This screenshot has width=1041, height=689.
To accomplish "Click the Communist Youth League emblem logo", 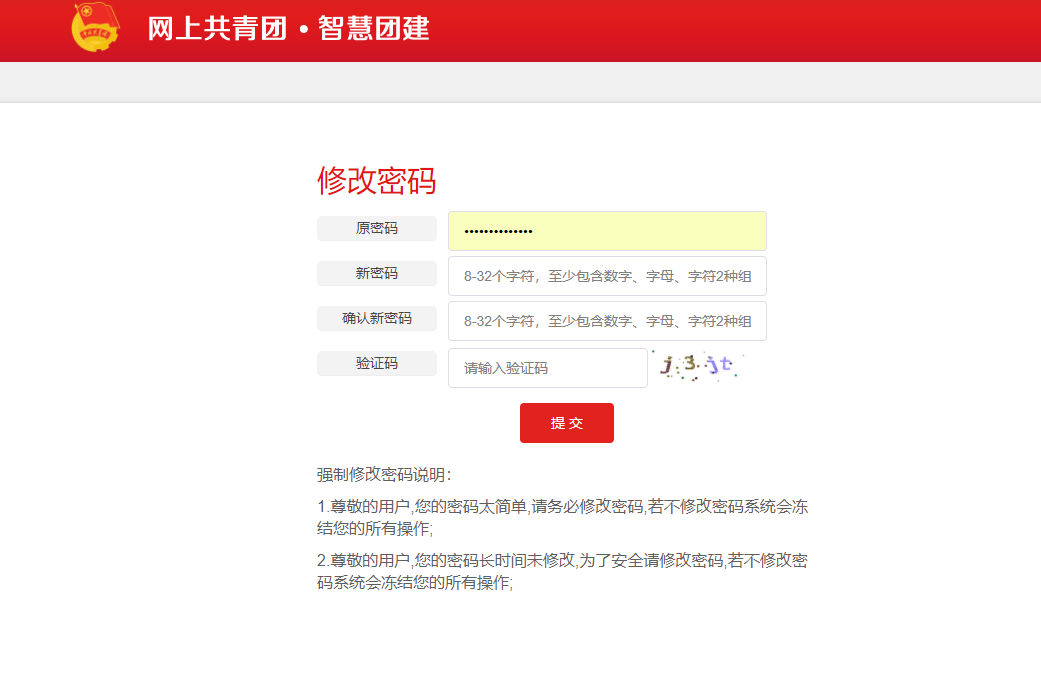I will coord(96,28).
